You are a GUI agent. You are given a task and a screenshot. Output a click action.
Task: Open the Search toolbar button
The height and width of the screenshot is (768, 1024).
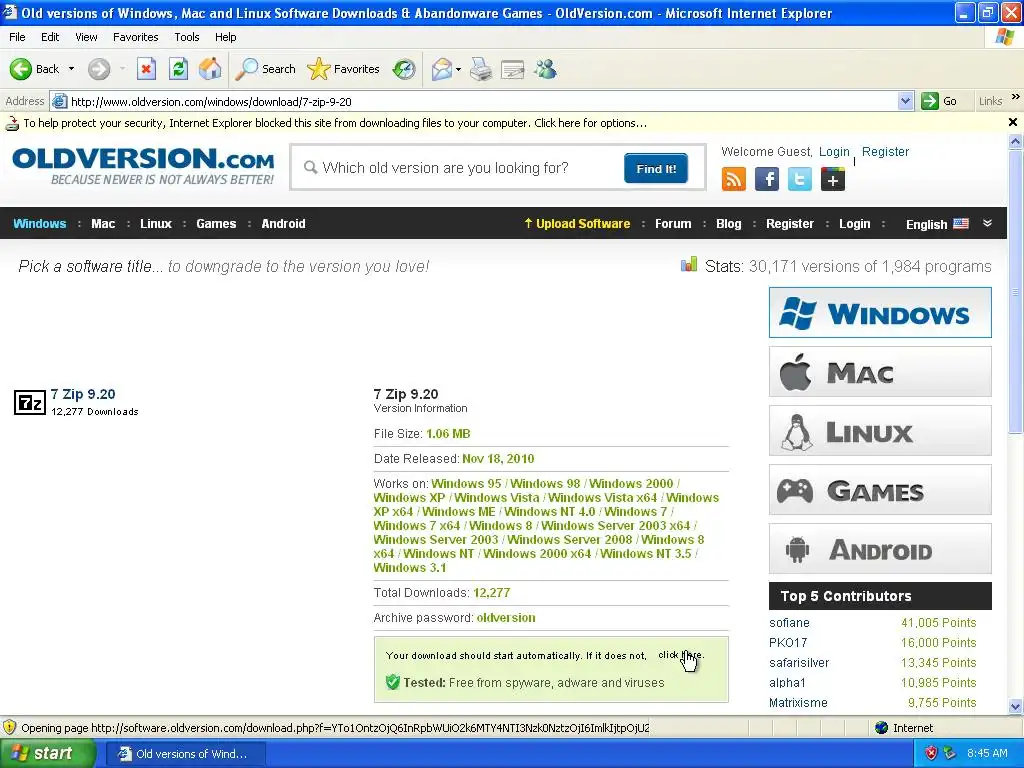coord(265,69)
